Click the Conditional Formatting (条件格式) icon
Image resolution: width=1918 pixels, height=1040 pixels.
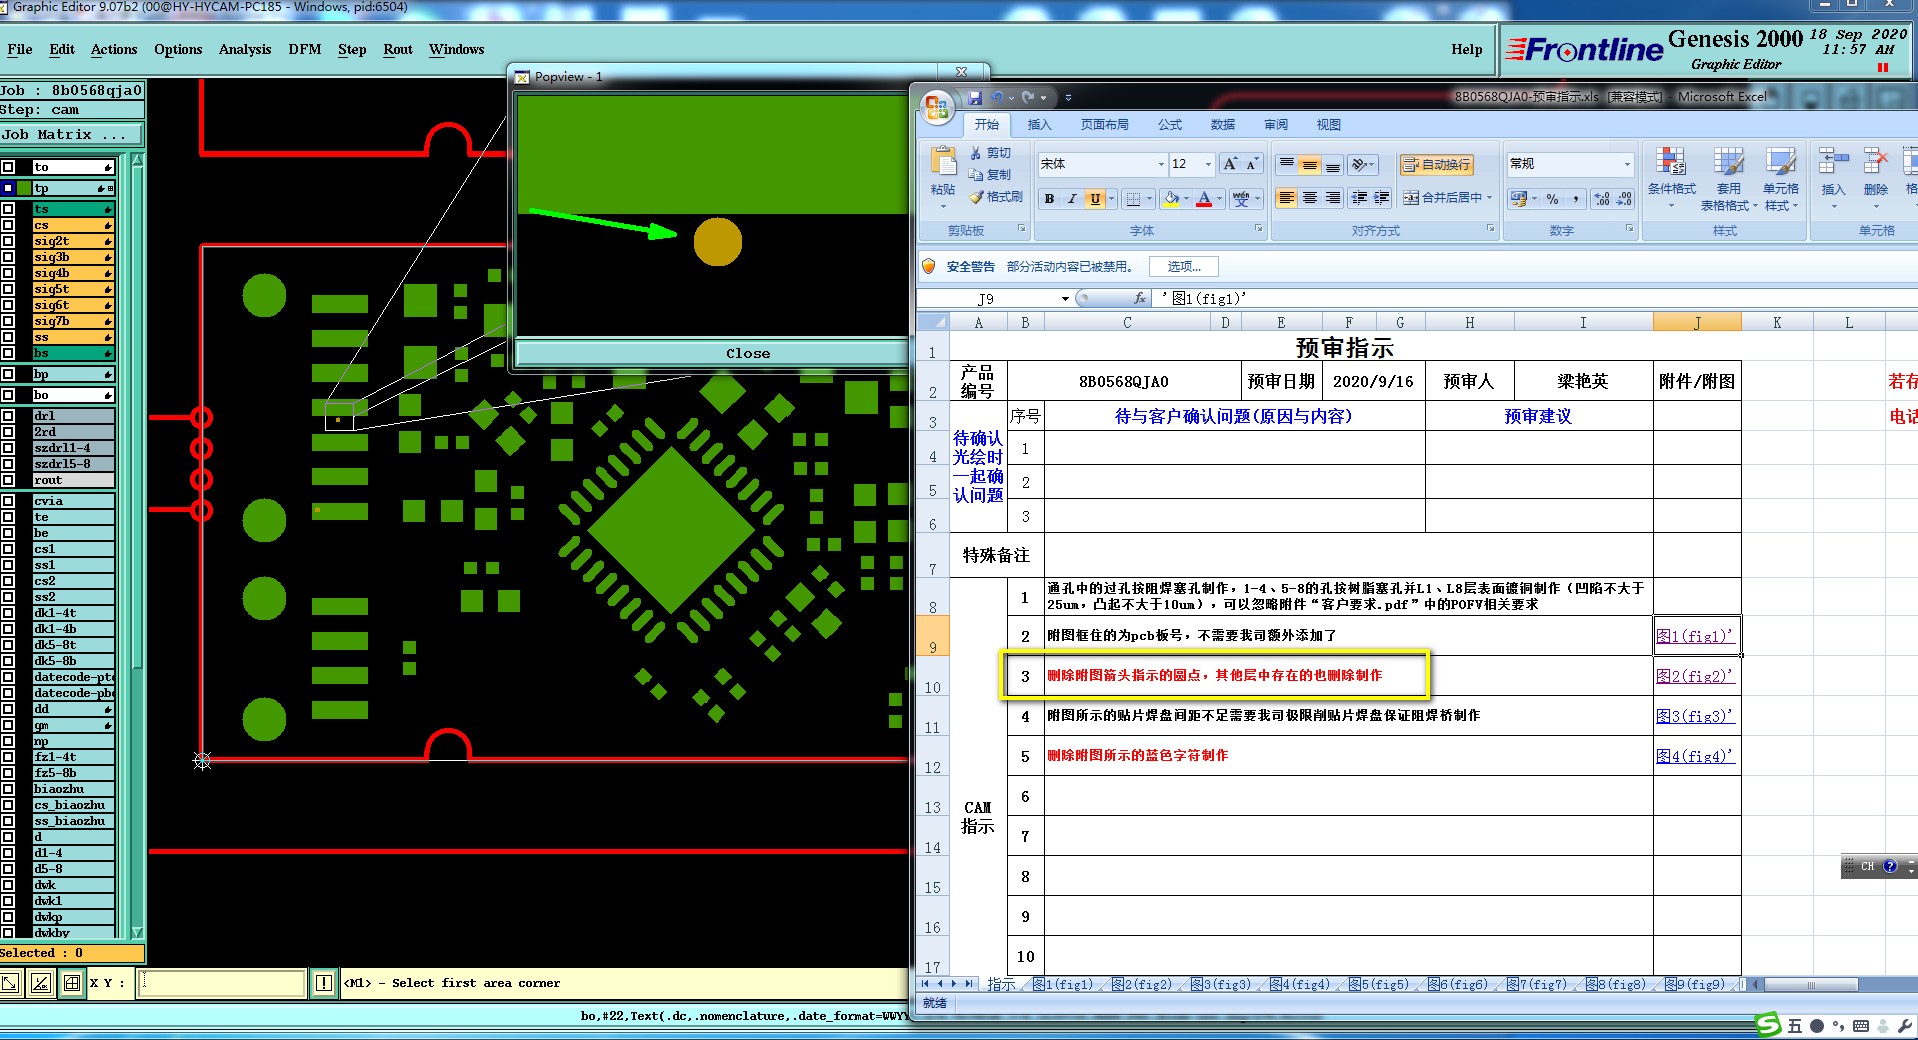pos(1671,162)
